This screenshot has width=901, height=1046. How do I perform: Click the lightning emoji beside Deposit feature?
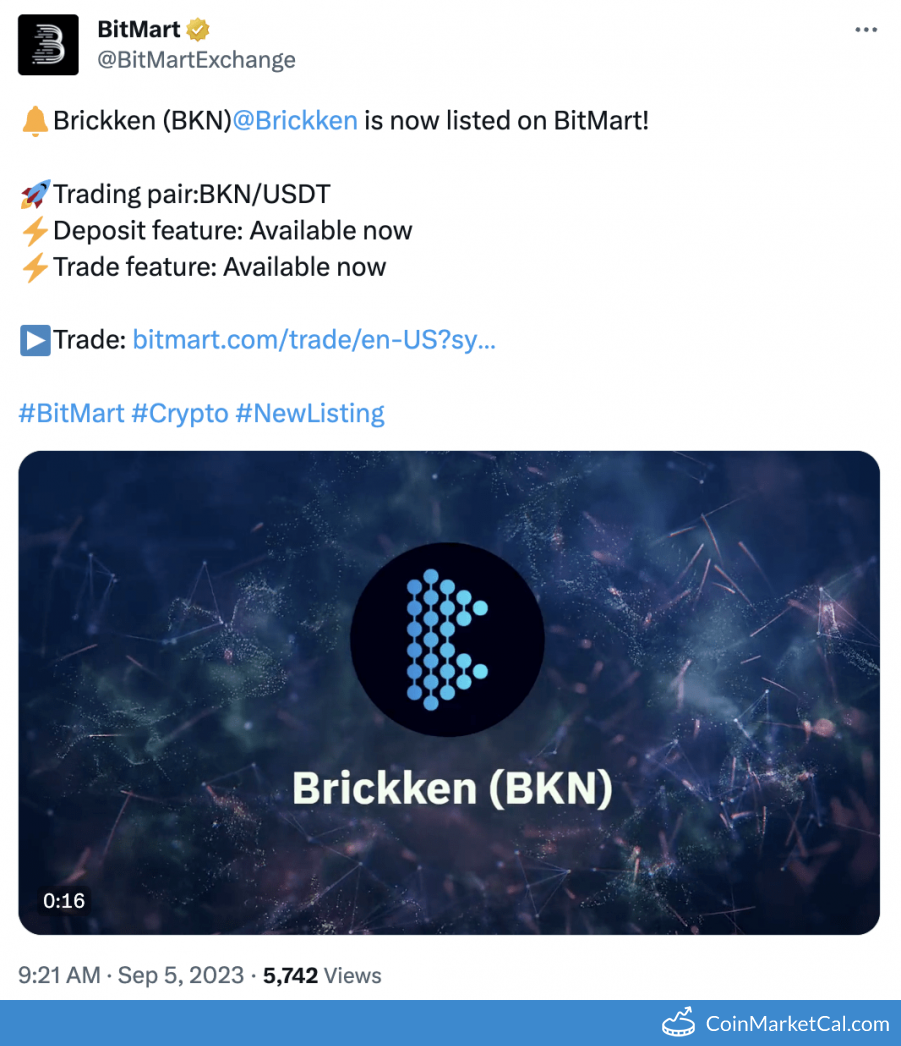click(34, 231)
